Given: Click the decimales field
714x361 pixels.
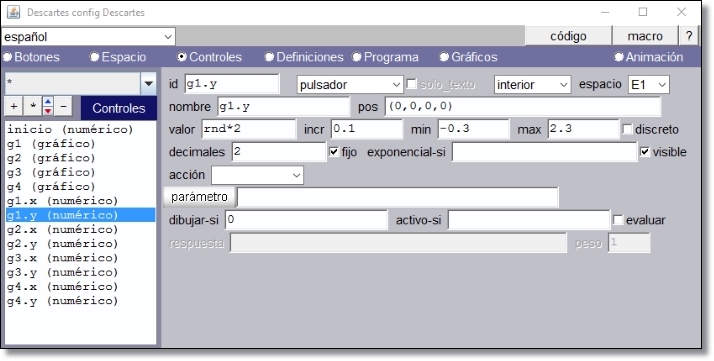Looking at the screenshot, I should (279, 152).
